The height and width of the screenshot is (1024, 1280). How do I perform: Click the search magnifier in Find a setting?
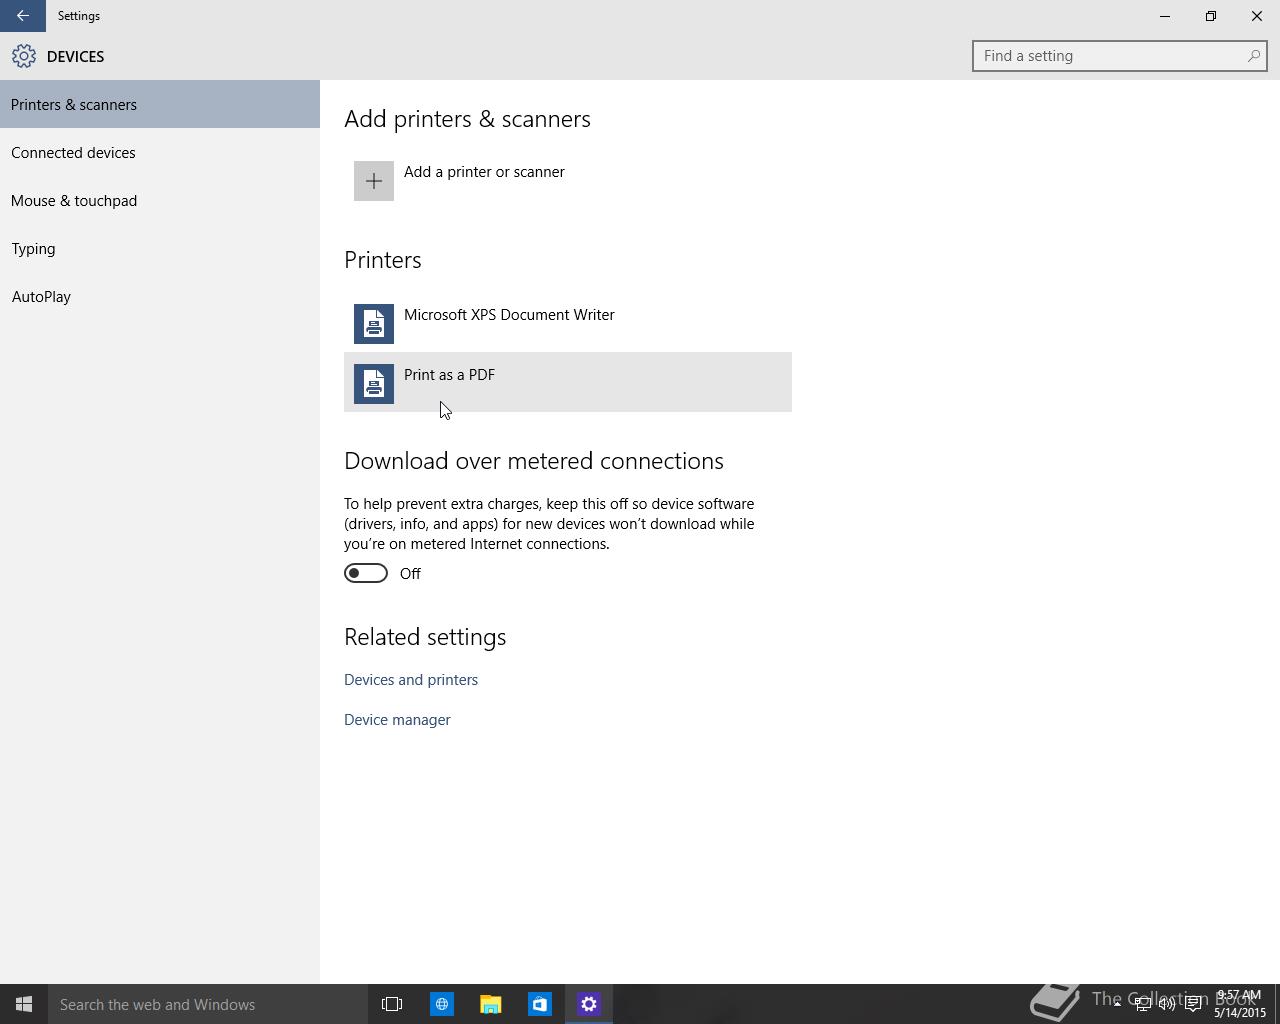1253,56
